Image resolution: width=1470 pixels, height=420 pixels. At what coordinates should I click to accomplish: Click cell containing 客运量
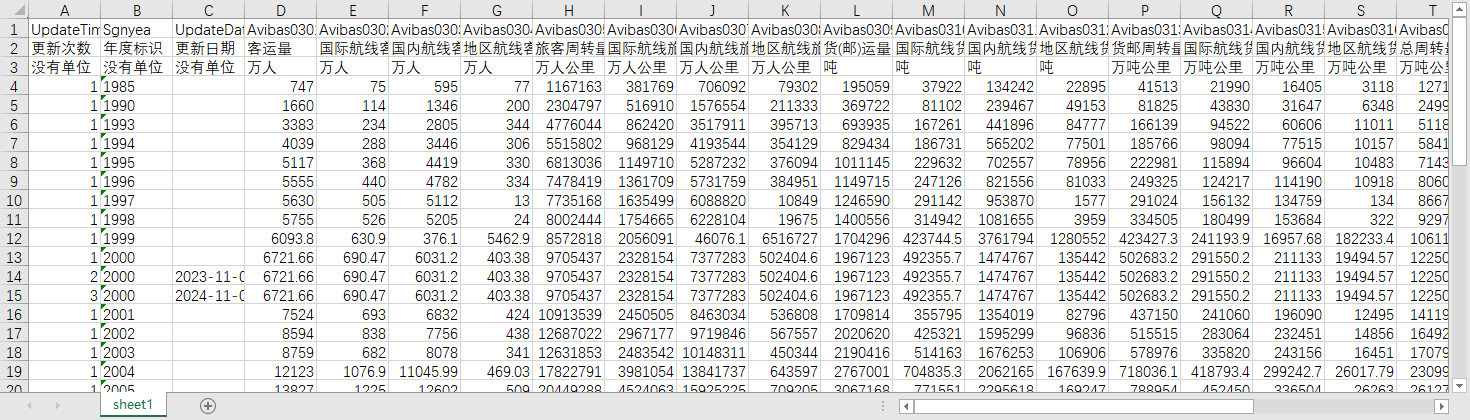281,48
